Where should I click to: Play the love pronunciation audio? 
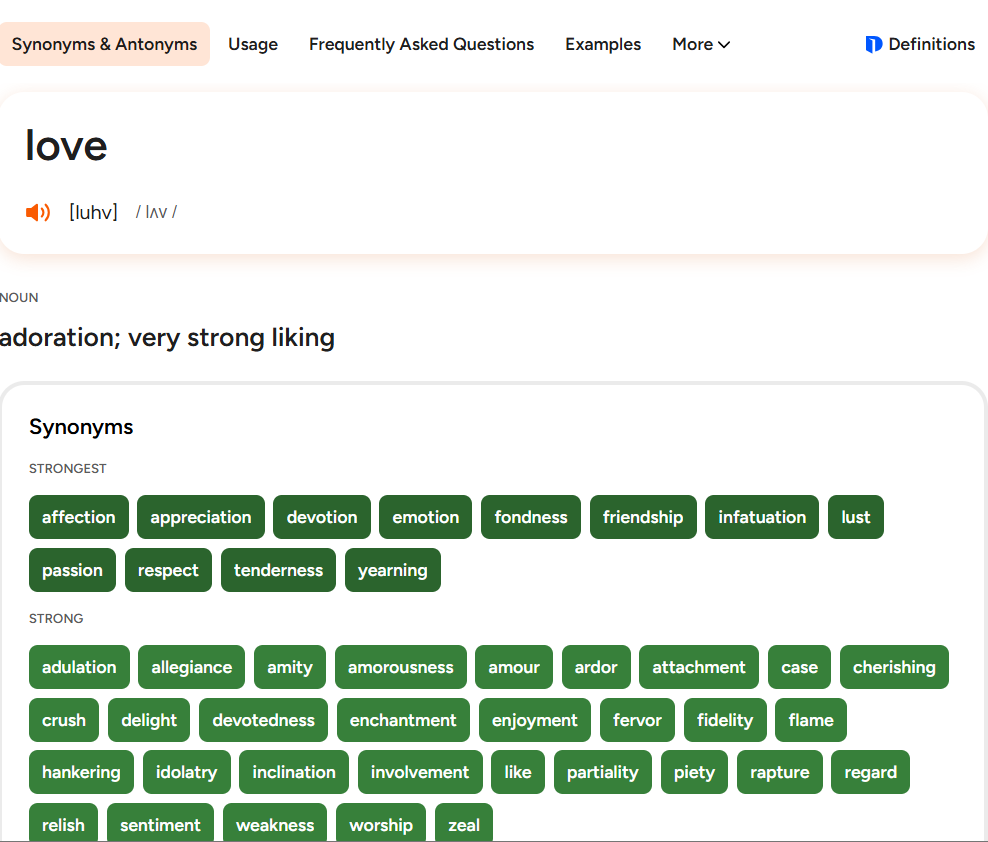pos(38,212)
